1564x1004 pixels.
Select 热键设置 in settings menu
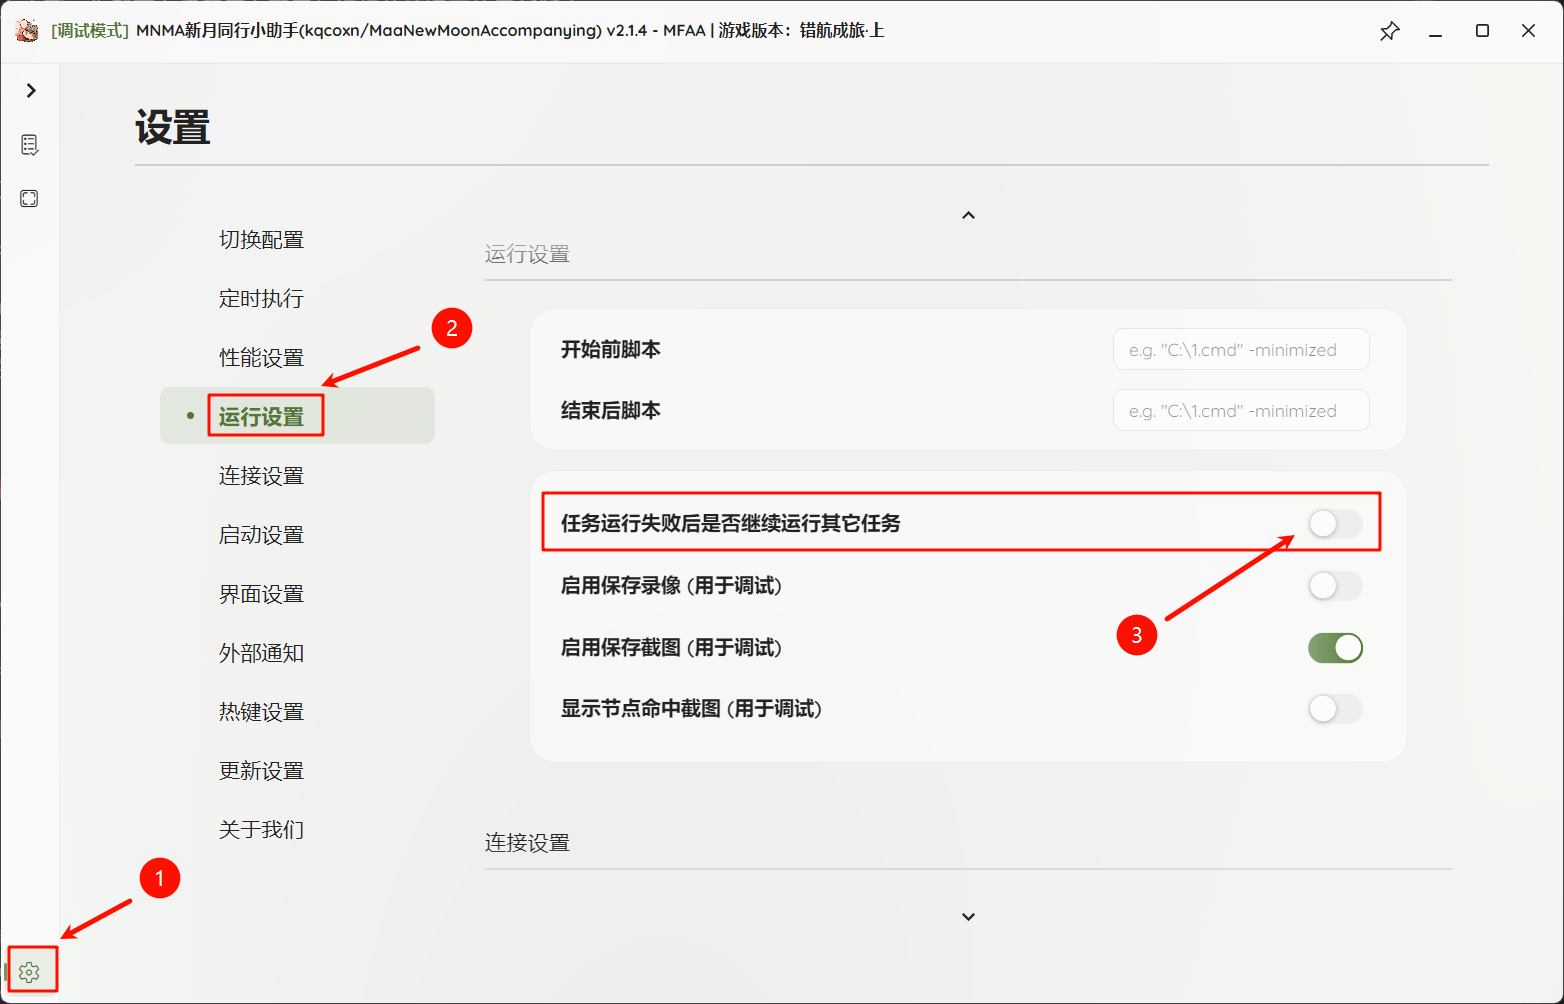[261, 711]
